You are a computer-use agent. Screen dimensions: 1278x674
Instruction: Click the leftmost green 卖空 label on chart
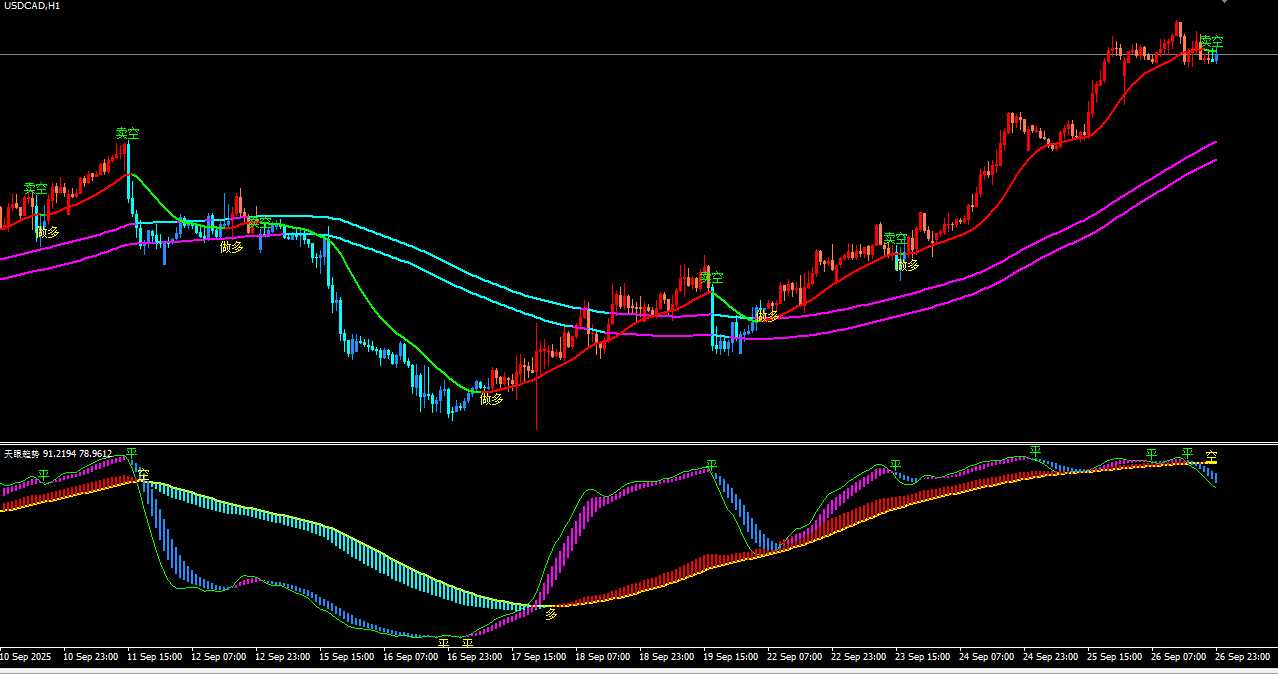pyautogui.click(x=35, y=188)
